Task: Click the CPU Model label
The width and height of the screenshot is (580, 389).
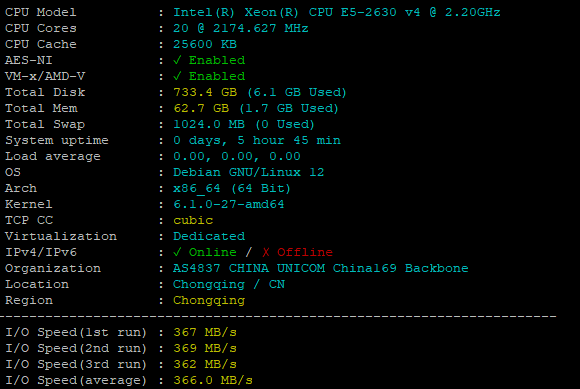Action: [41, 12]
